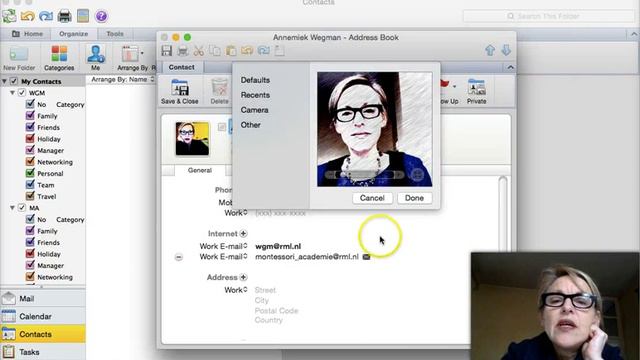
Task: Click the Delete trash icon in contact ribbon
Action: tap(220, 91)
